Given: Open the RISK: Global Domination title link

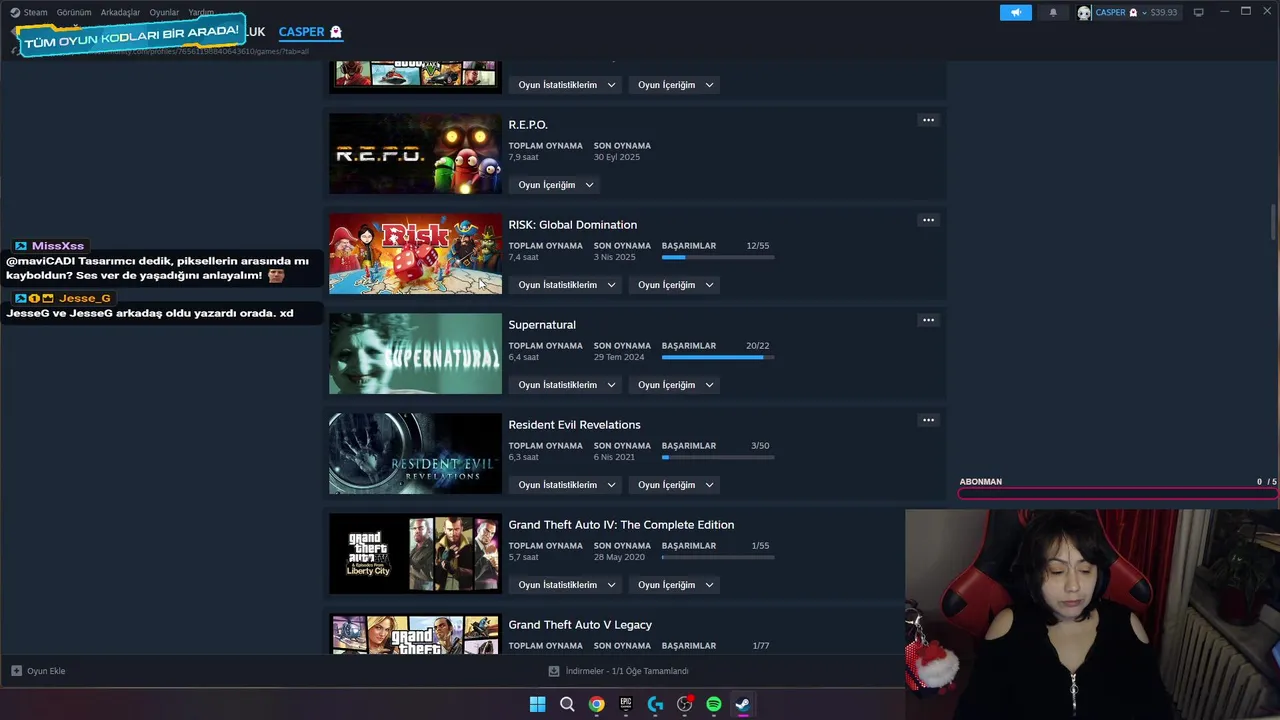Looking at the screenshot, I should pos(572,225).
